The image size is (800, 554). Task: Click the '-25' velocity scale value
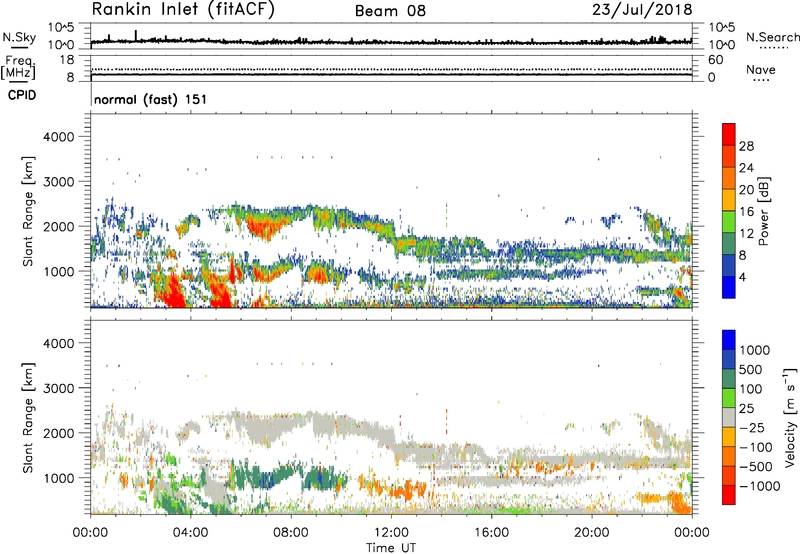tap(752, 427)
